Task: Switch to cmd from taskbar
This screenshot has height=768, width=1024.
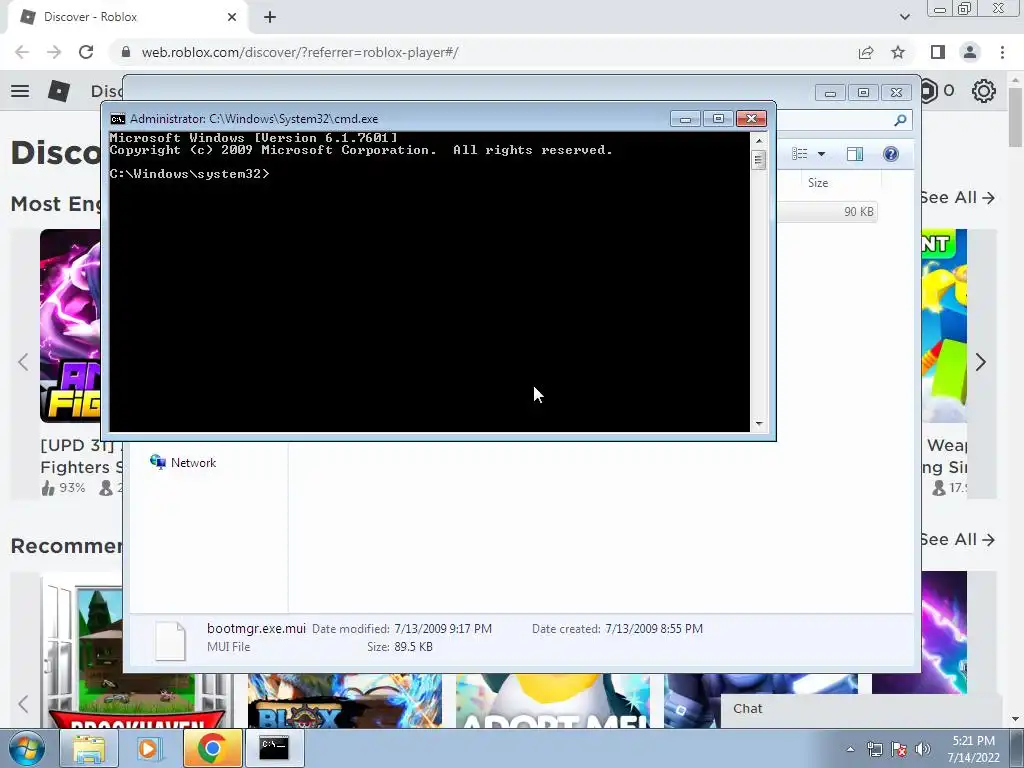Action: coord(274,748)
